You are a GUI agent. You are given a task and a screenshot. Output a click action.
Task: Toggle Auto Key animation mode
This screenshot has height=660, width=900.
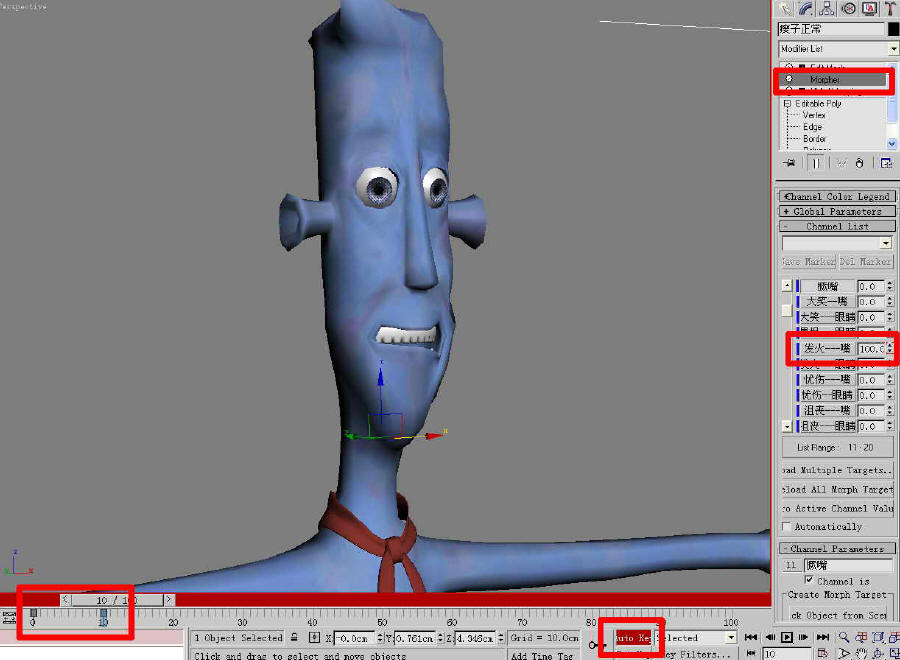click(633, 638)
